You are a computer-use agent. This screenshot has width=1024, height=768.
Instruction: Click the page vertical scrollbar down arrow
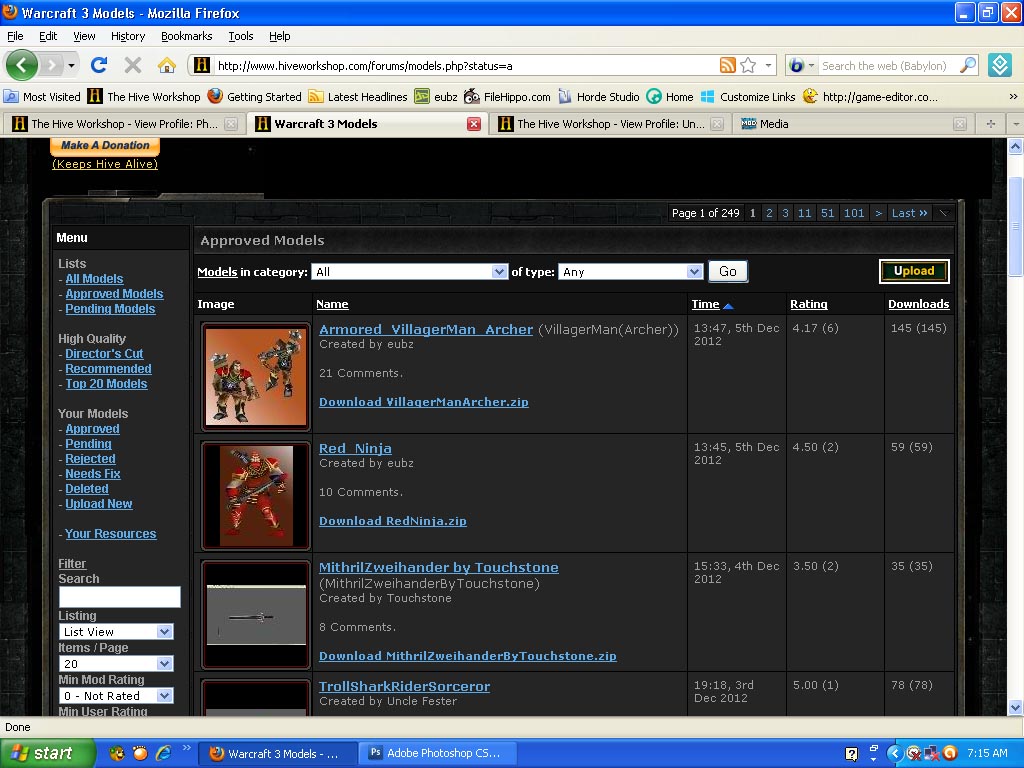coord(1015,707)
